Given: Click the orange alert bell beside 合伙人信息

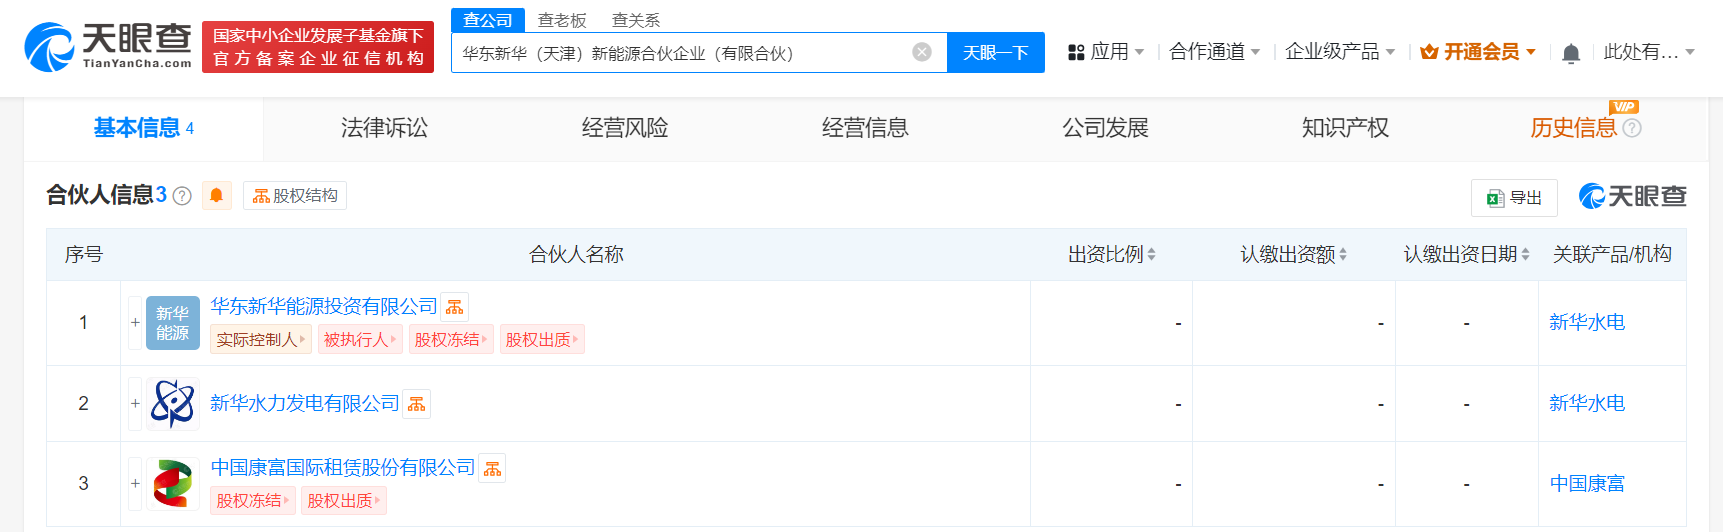Looking at the screenshot, I should [x=216, y=195].
